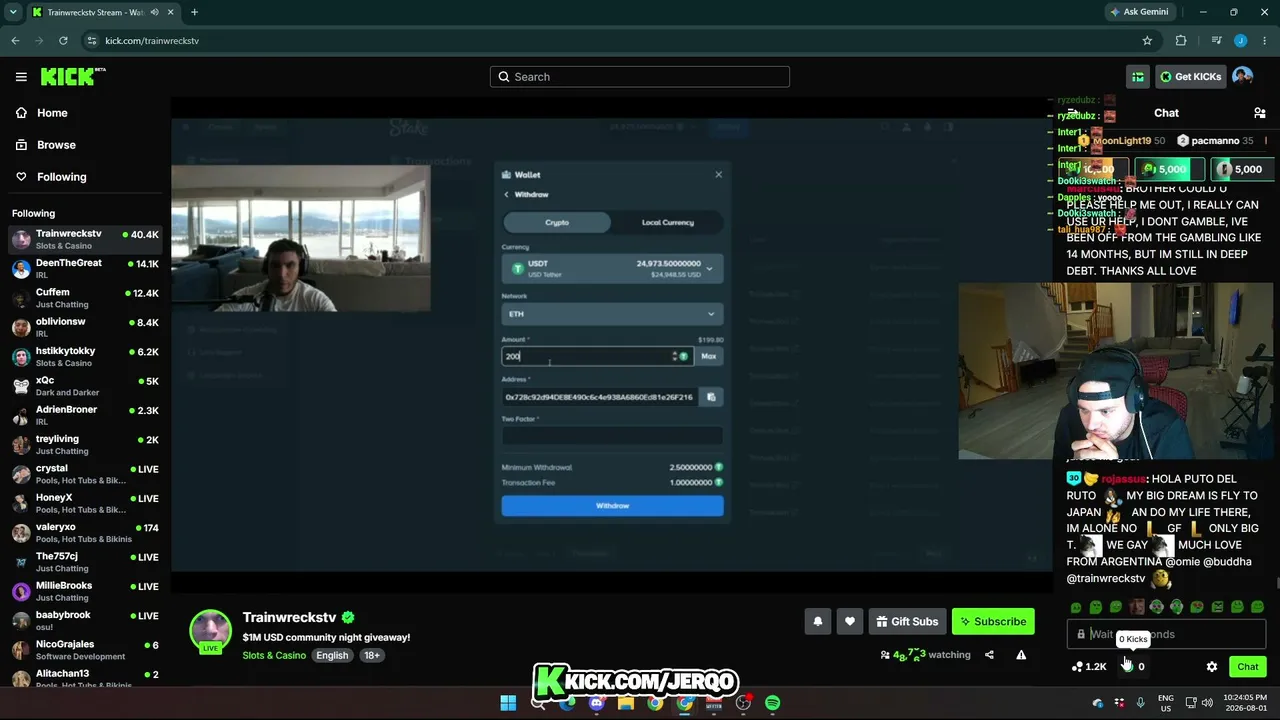
Task: Toggle stream notifications bell
Action: coord(818,621)
